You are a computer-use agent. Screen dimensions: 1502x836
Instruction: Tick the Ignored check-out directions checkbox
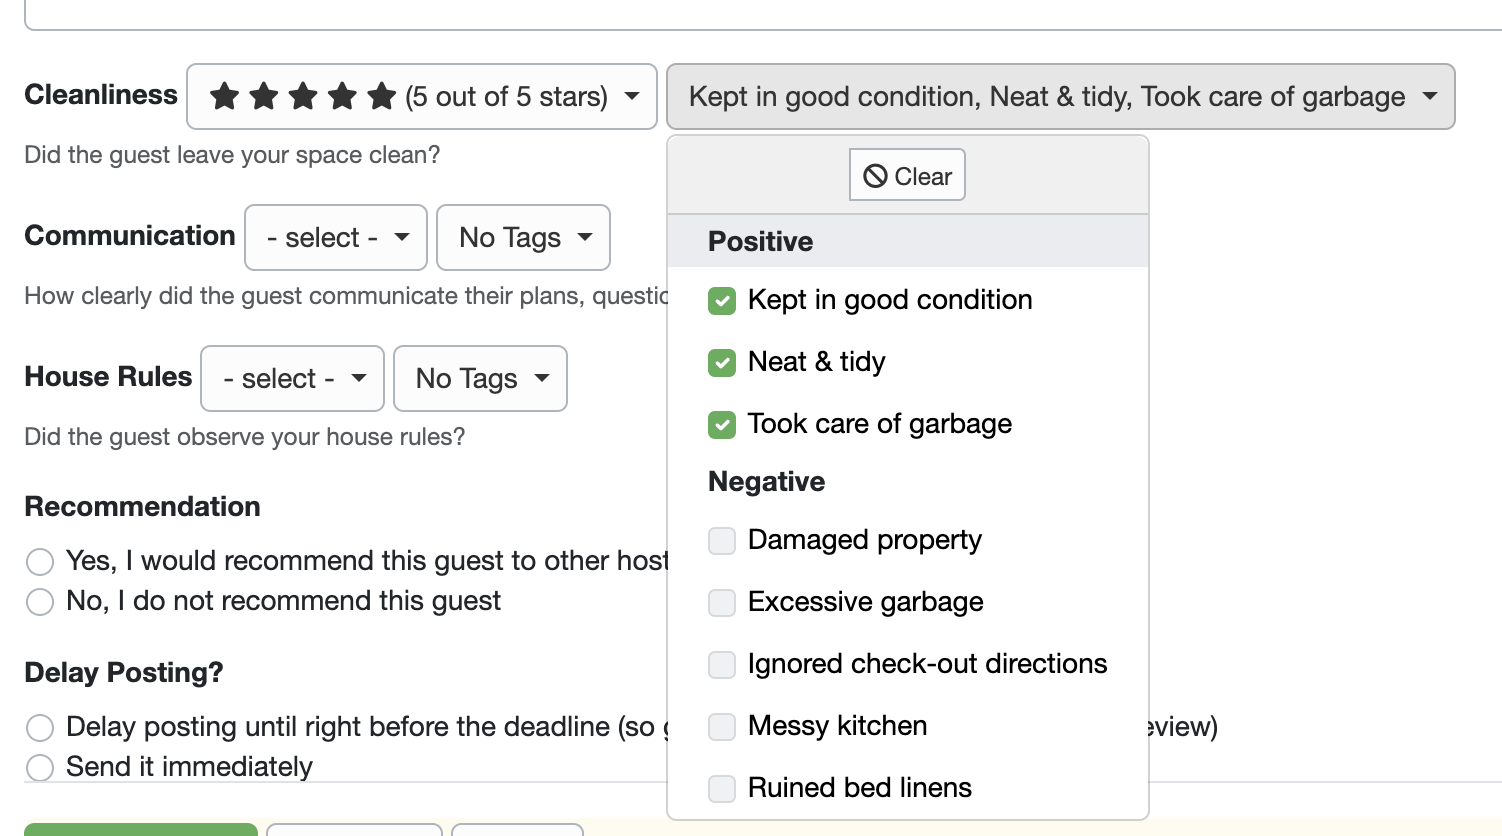pyautogui.click(x=722, y=665)
